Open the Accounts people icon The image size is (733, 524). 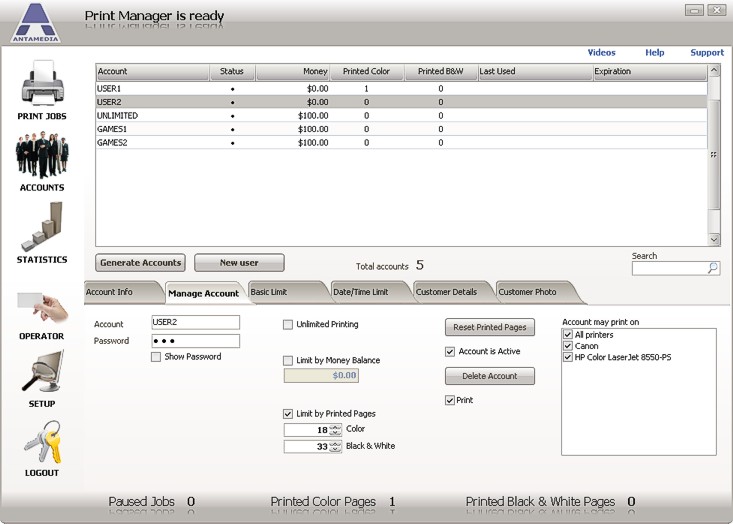click(41, 156)
